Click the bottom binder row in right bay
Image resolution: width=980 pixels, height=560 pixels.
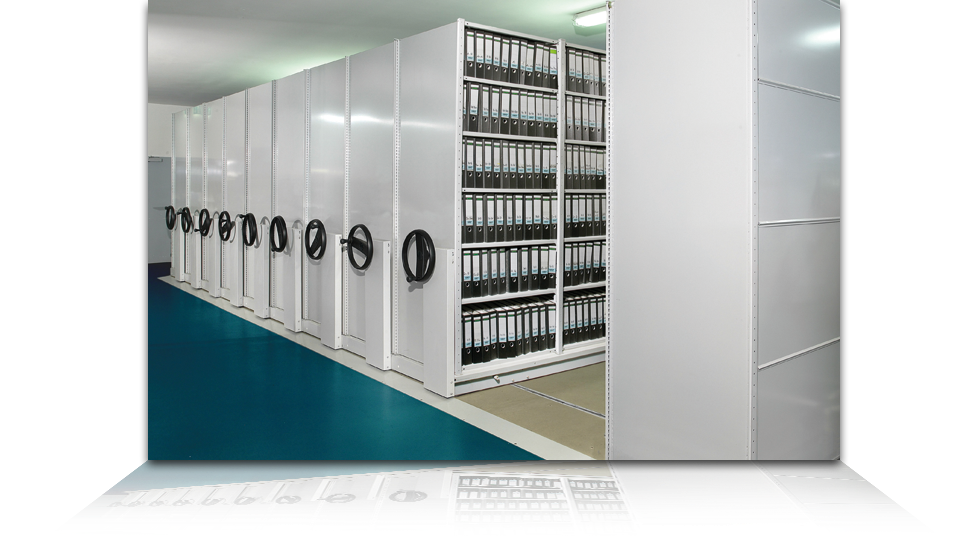tap(584, 318)
